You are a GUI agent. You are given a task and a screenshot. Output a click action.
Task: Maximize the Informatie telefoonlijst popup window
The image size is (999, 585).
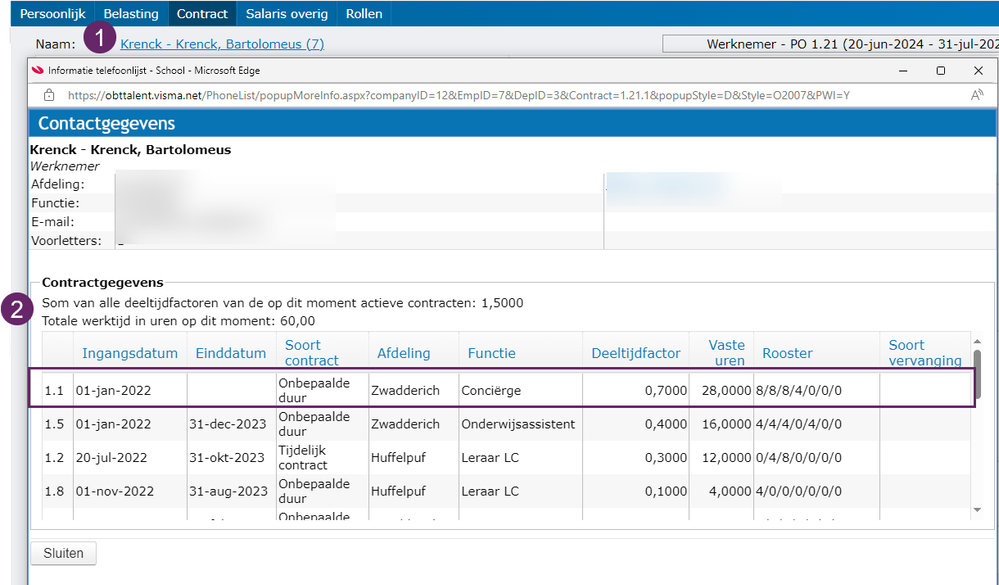tap(940, 71)
